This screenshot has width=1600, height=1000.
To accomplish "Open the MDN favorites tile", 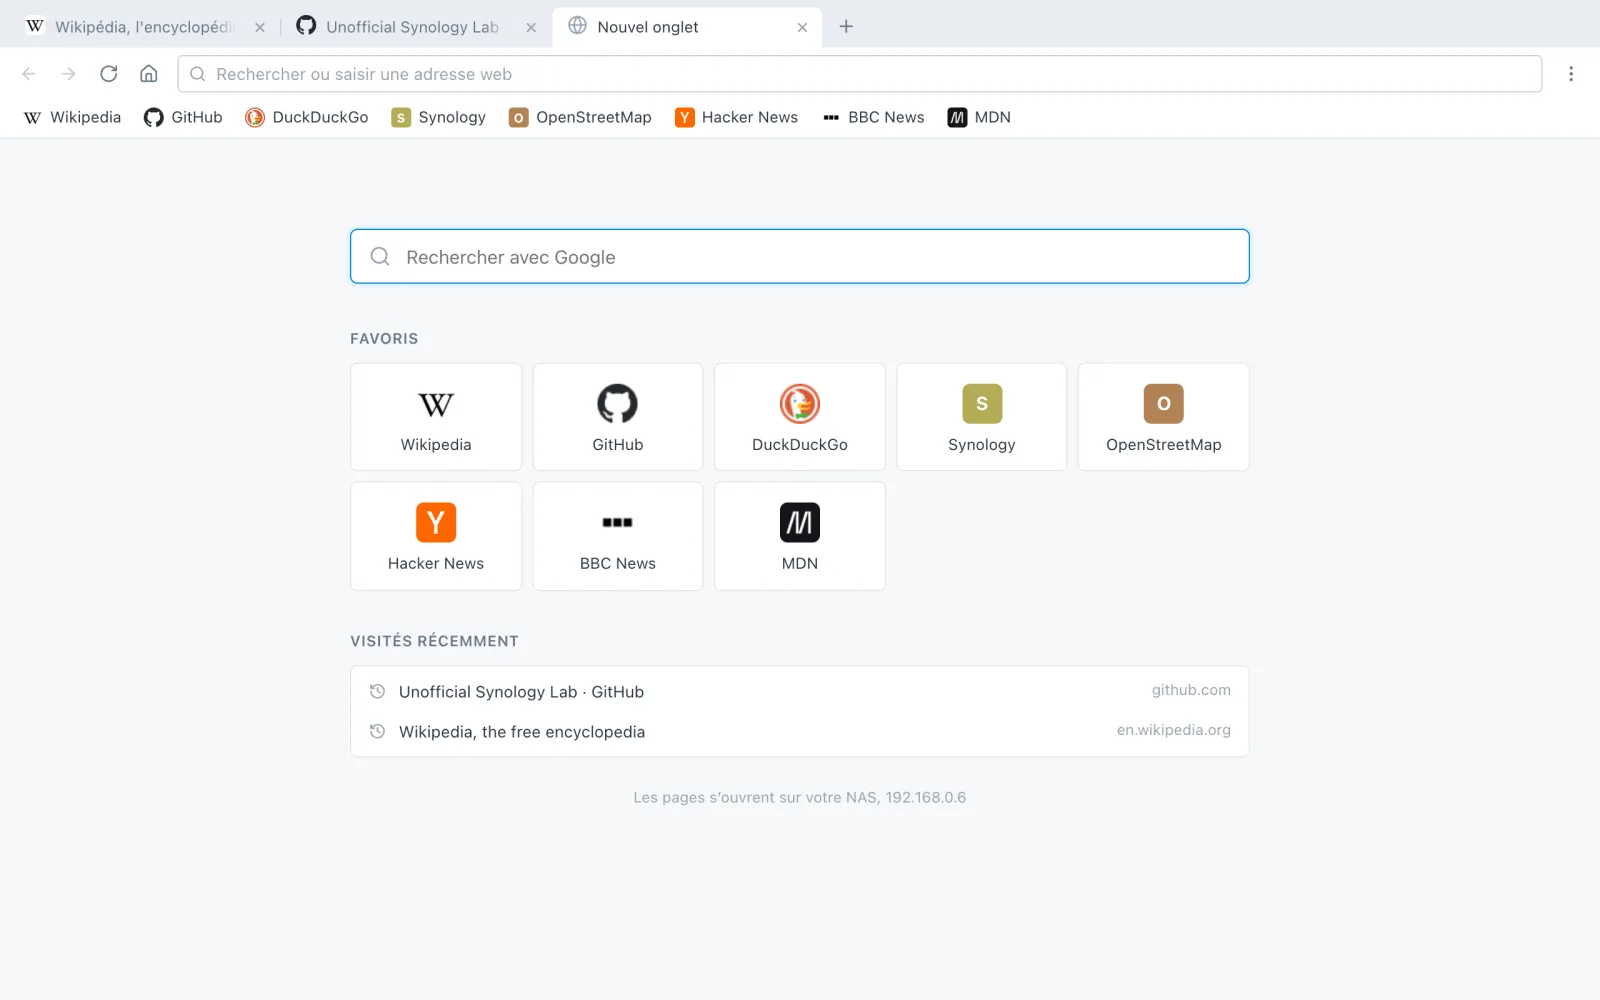I will (x=800, y=536).
